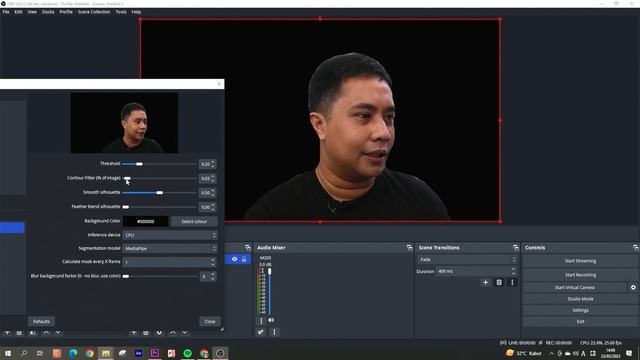The image size is (640, 360).
Task: Close the filter dialog with the Close button
Action: pos(210,322)
